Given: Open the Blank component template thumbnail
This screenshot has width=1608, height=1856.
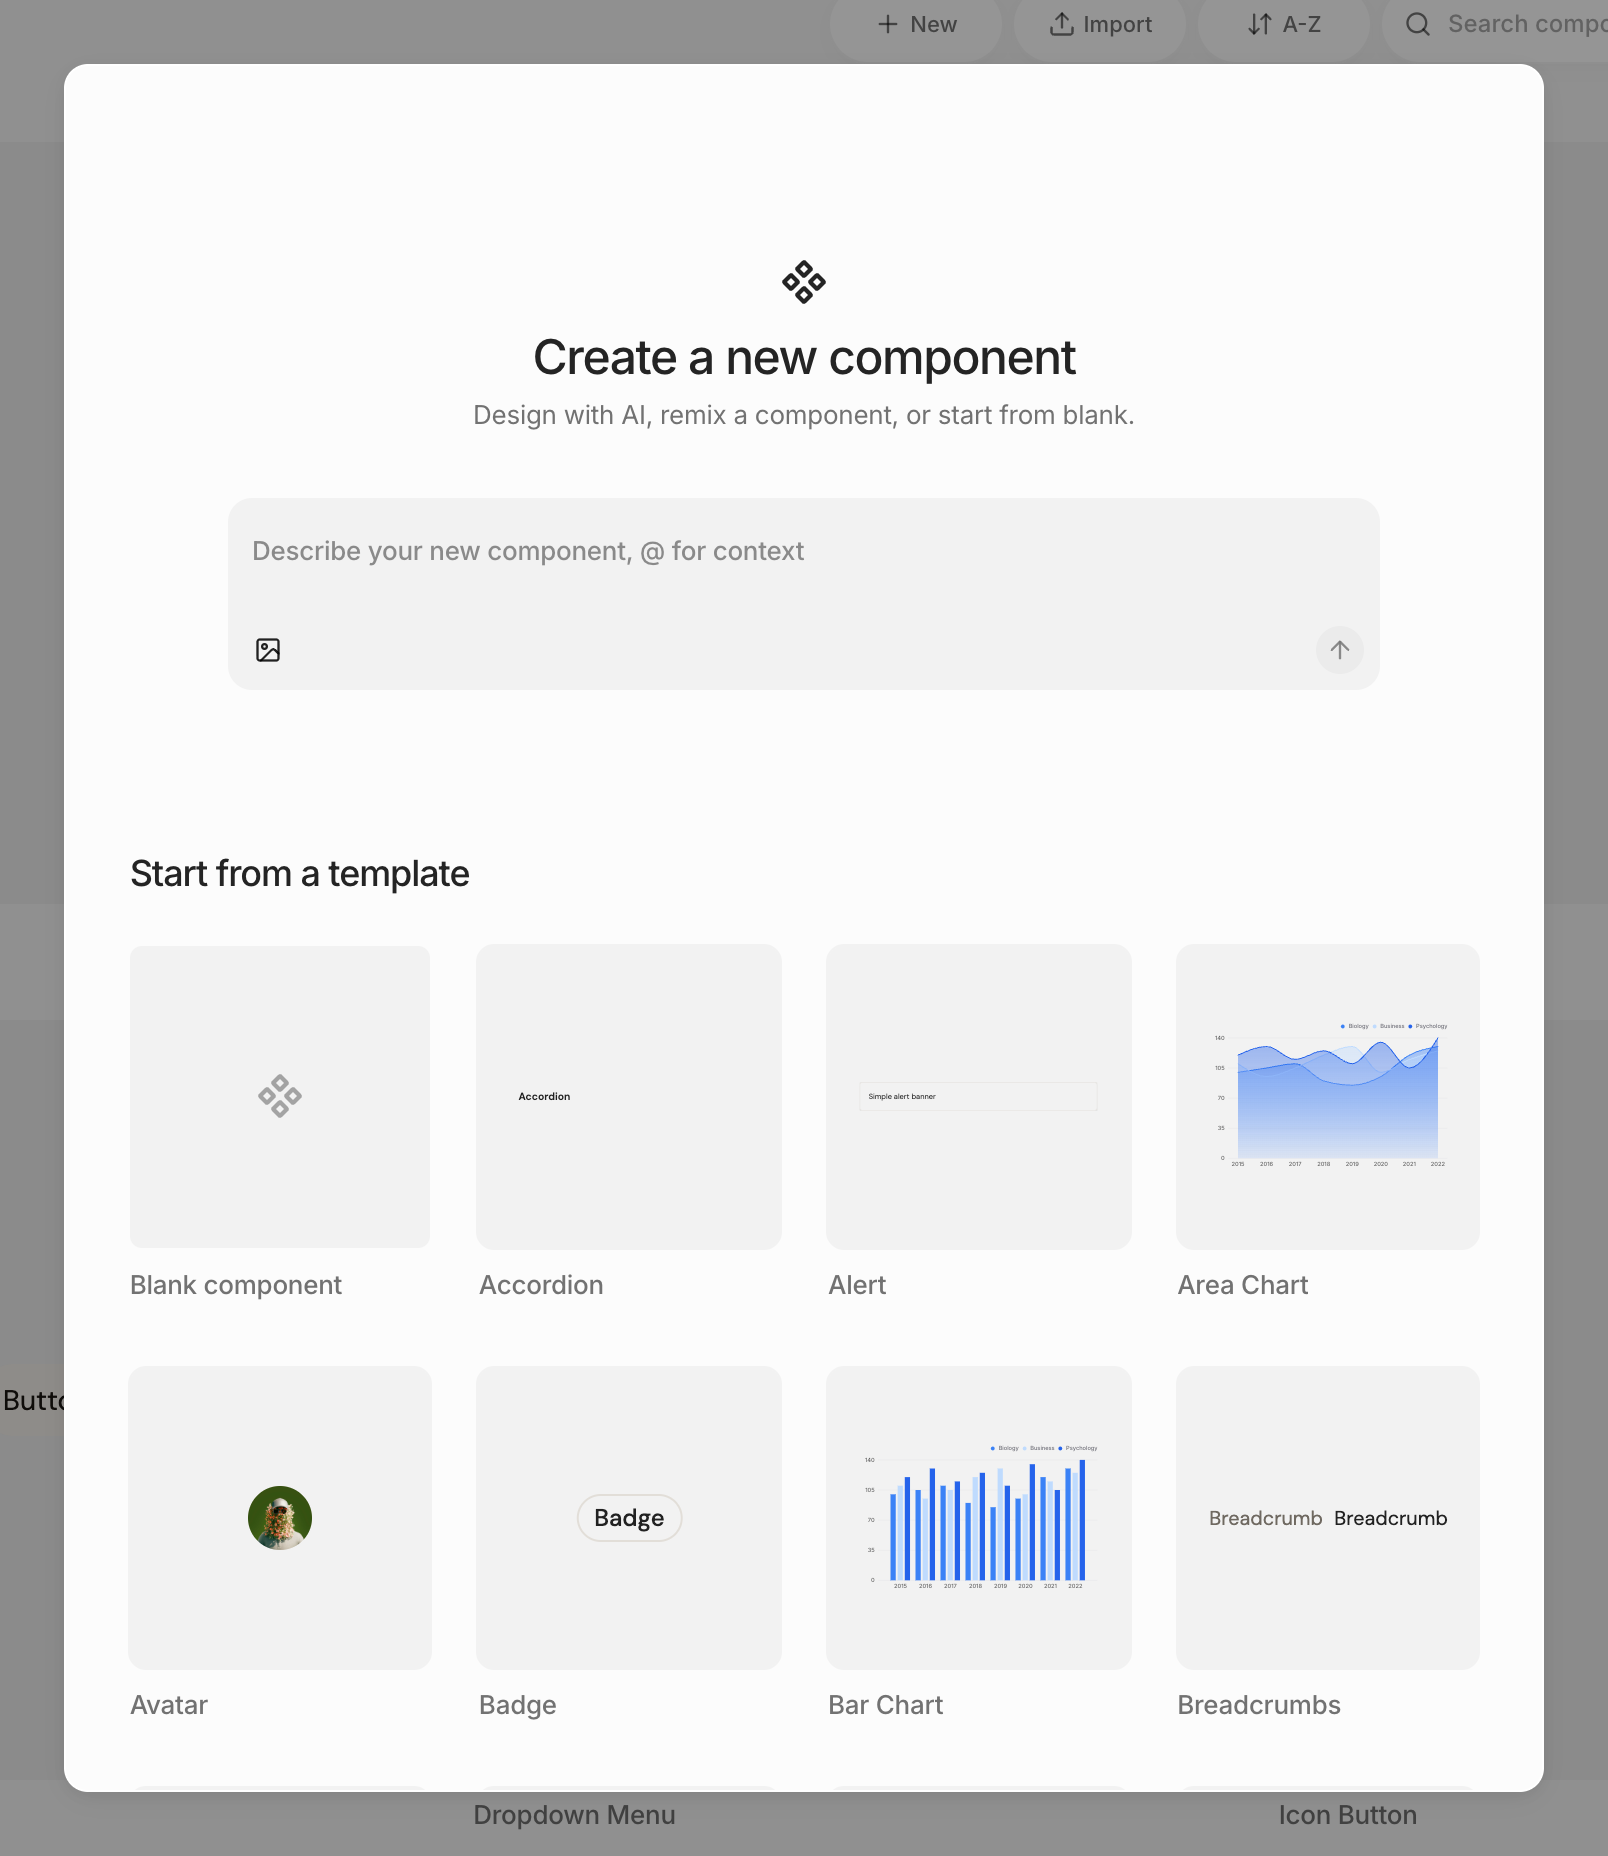Looking at the screenshot, I should coord(280,1097).
